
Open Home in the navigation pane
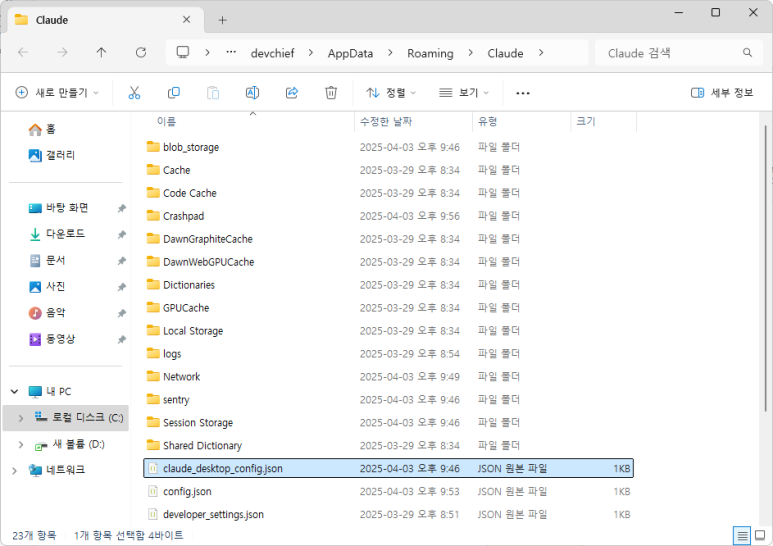click(42, 129)
